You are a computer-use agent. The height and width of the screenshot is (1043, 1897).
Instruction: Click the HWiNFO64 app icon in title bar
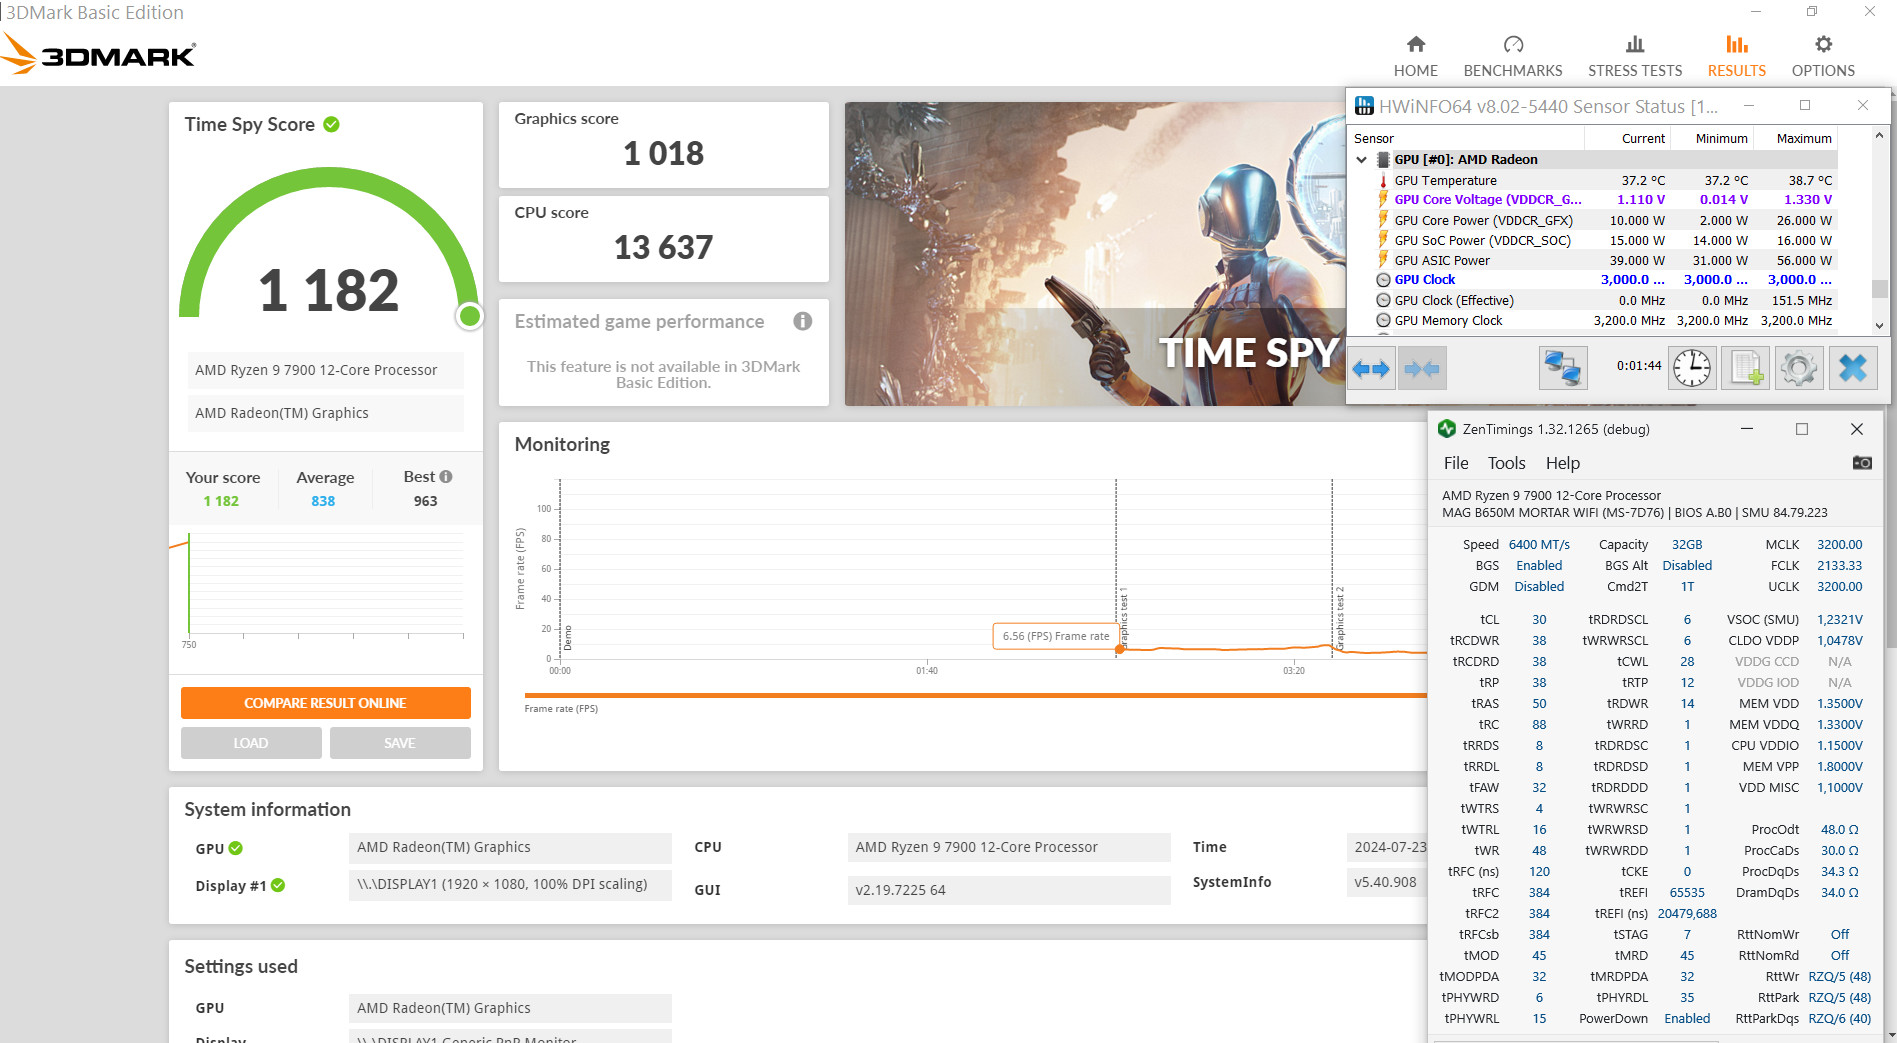point(1364,106)
